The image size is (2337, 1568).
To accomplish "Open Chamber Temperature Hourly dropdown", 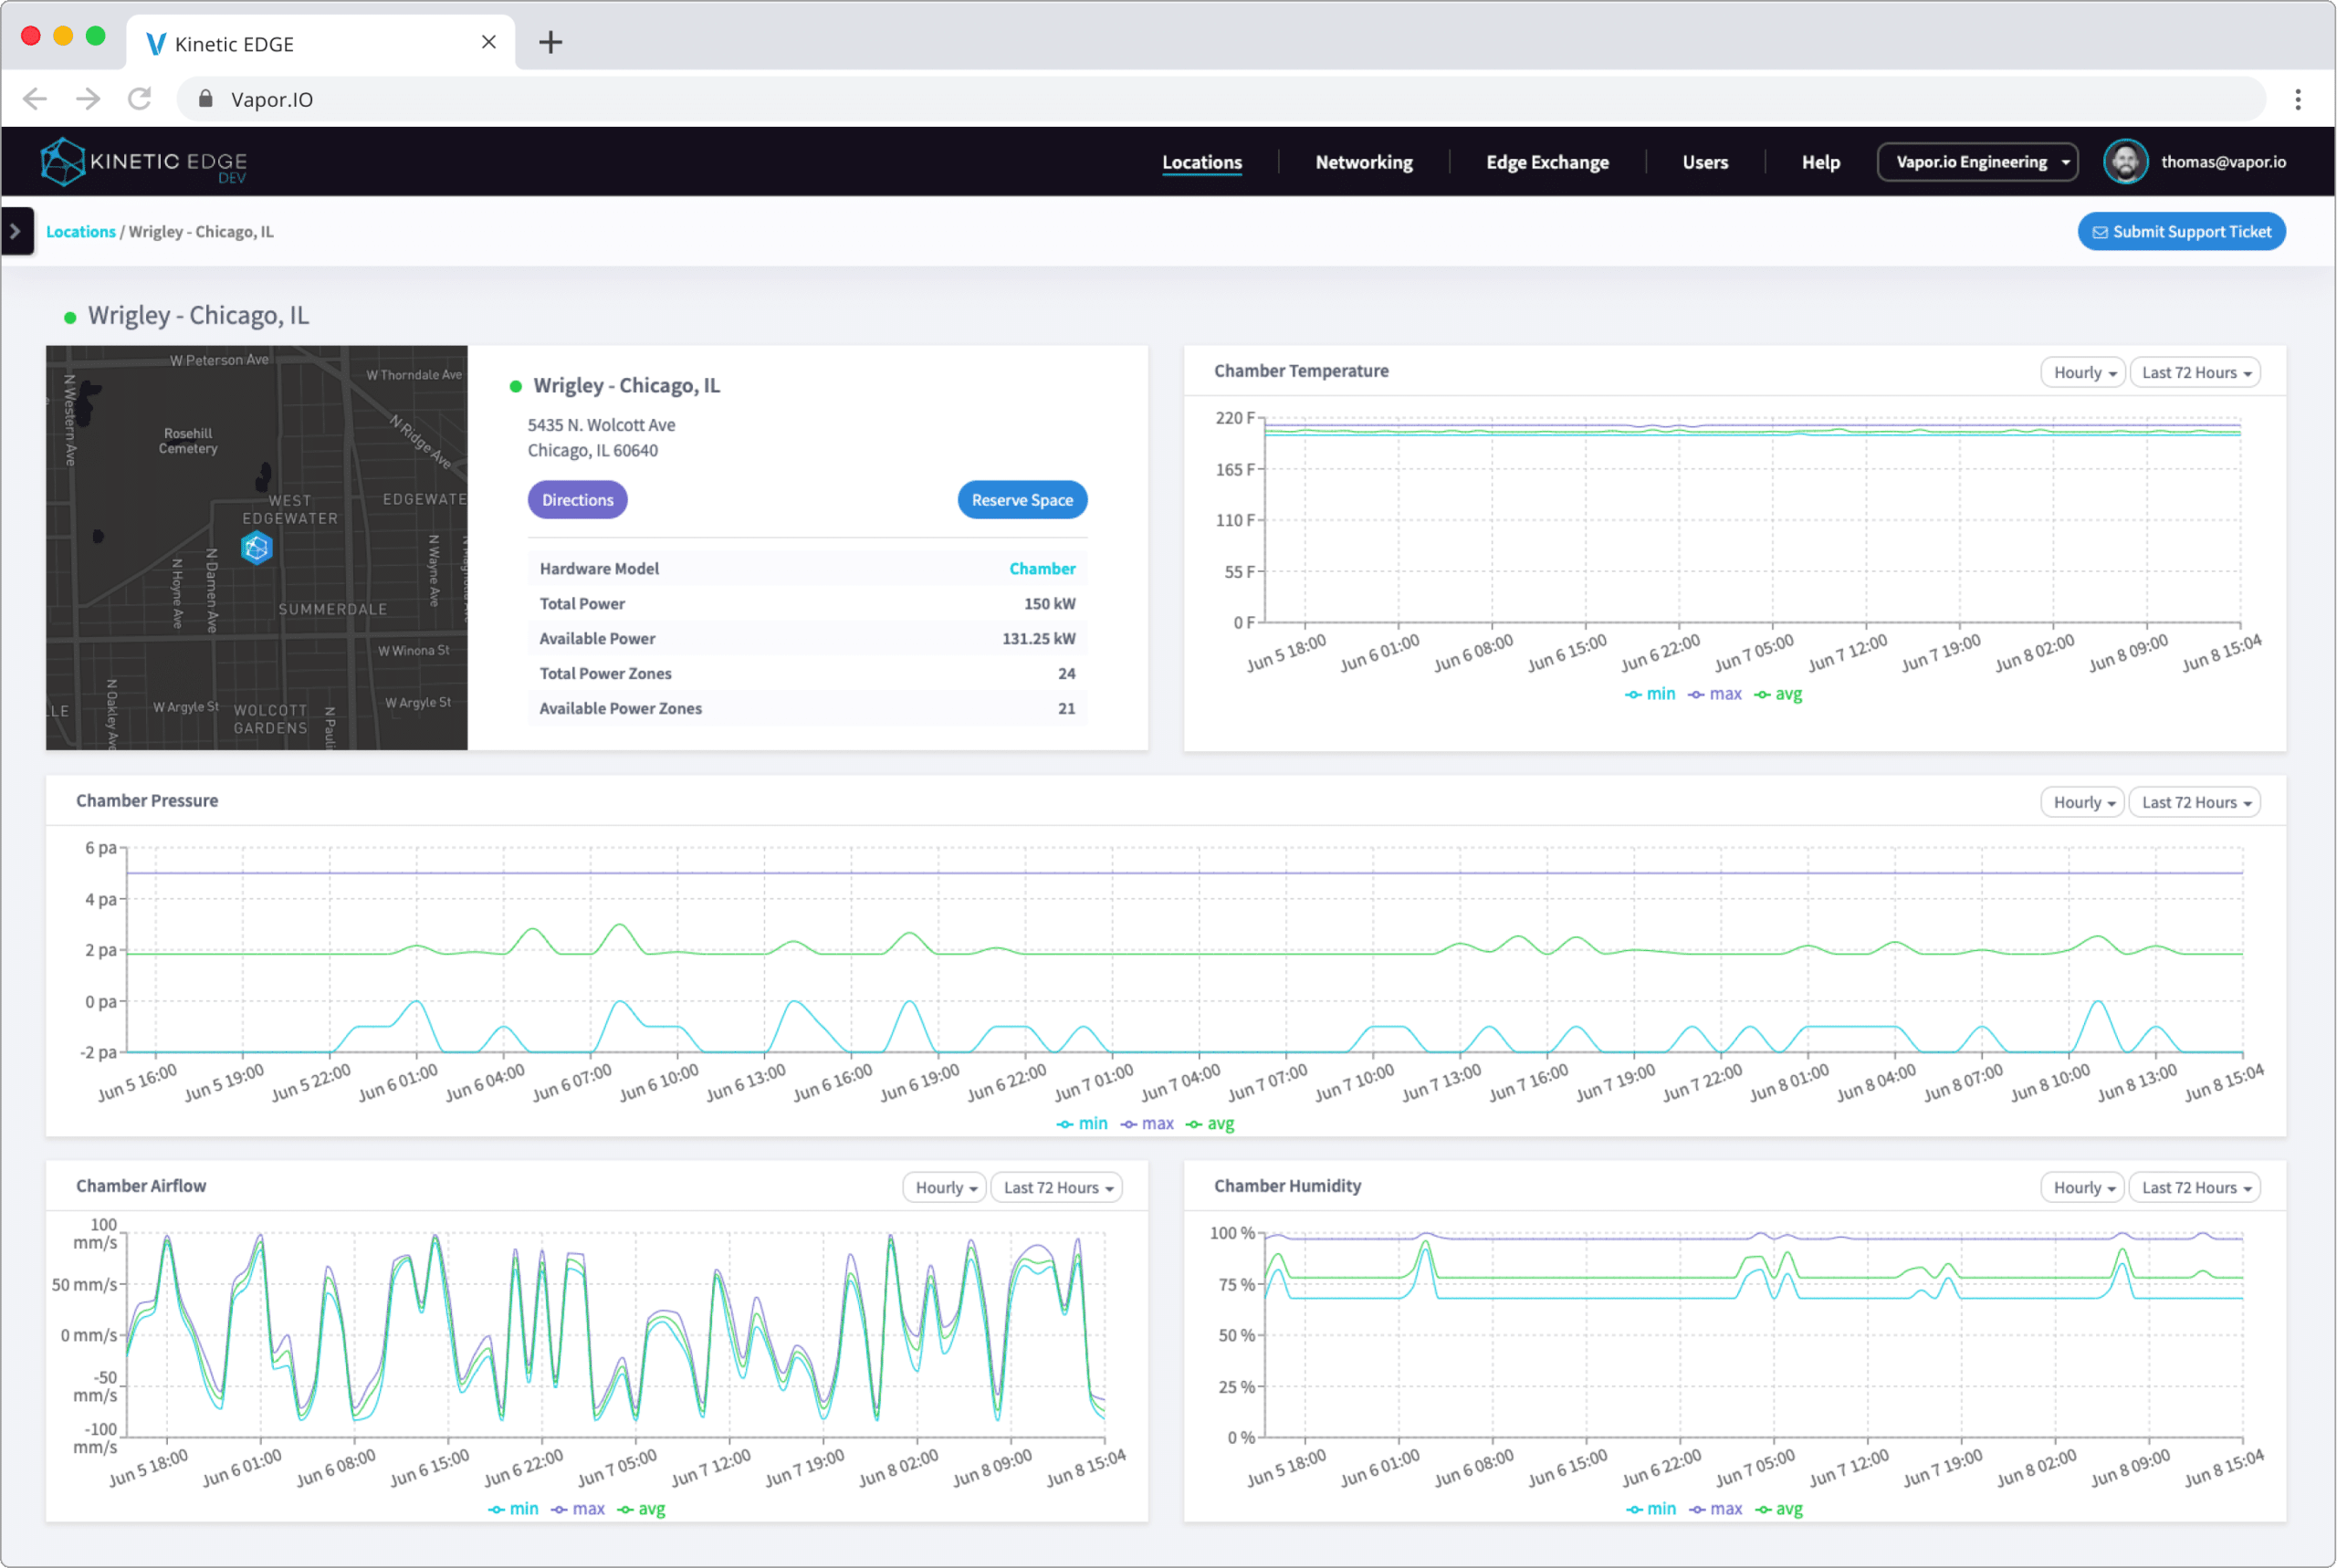I will point(2082,373).
